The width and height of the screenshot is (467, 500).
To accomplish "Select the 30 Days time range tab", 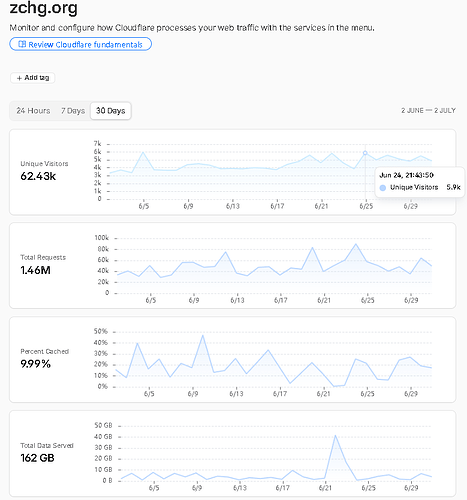I will pyautogui.click(x=111, y=111).
